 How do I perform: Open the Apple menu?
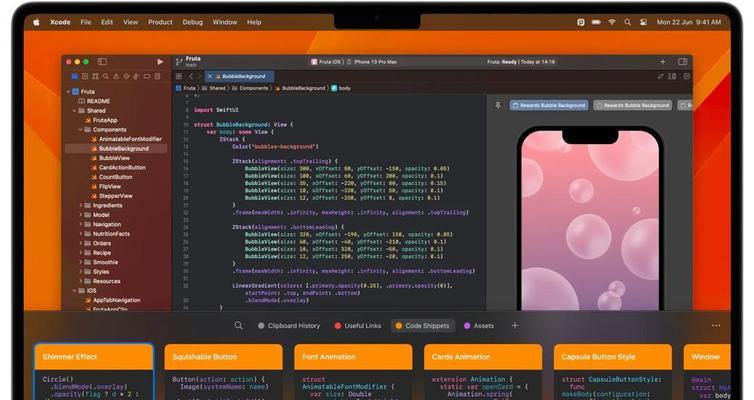point(36,22)
